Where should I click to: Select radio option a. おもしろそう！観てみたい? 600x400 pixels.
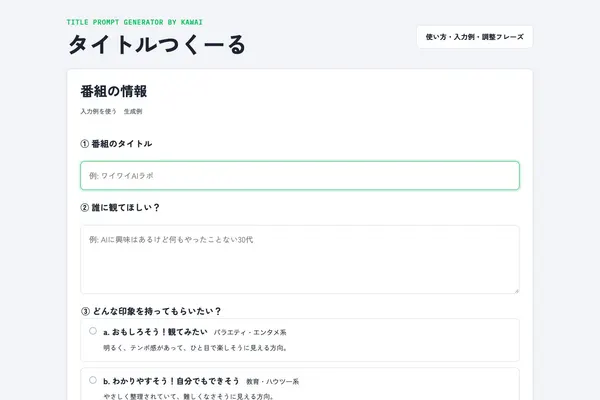(93, 331)
